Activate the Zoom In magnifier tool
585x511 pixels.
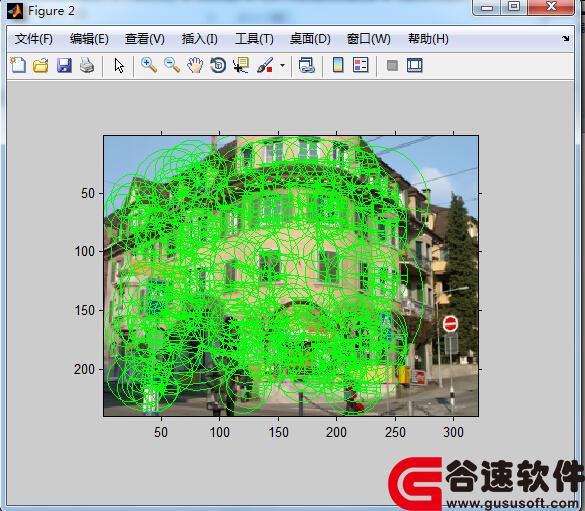coord(148,65)
